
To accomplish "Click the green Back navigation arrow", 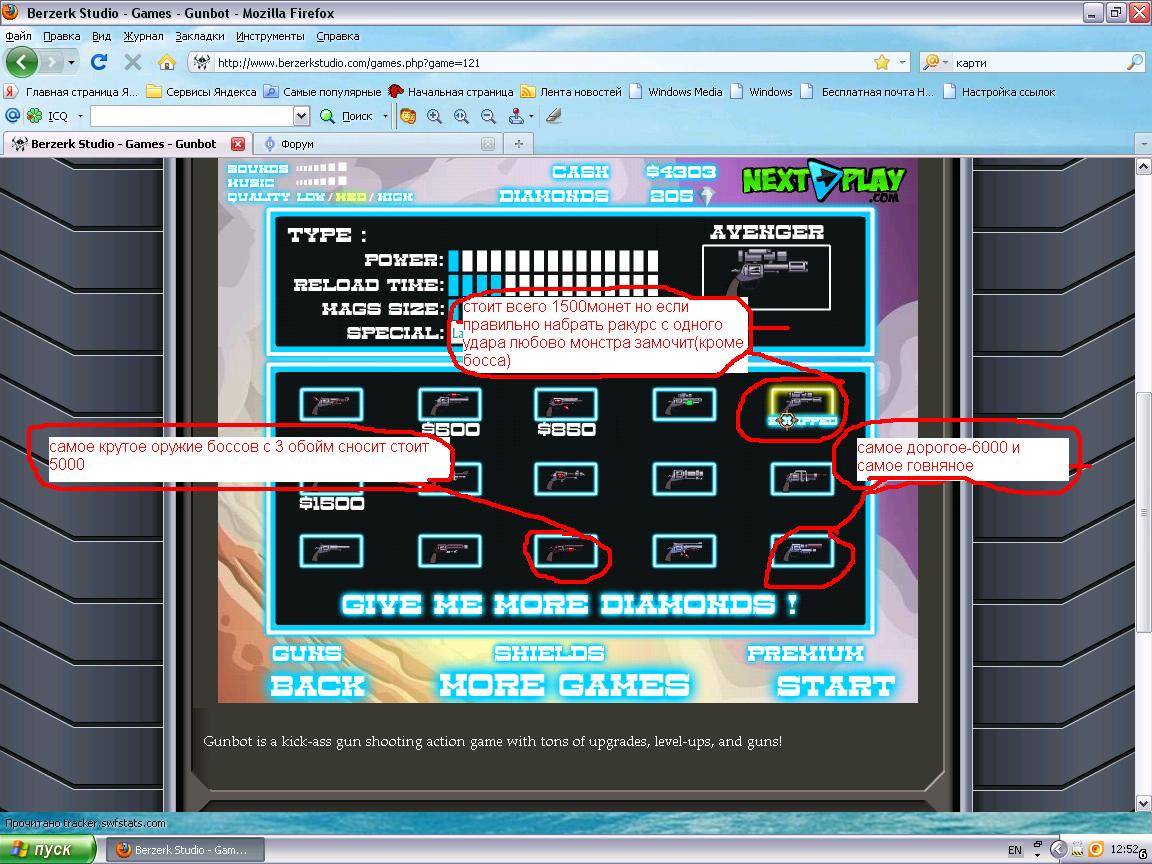I will click(21, 62).
